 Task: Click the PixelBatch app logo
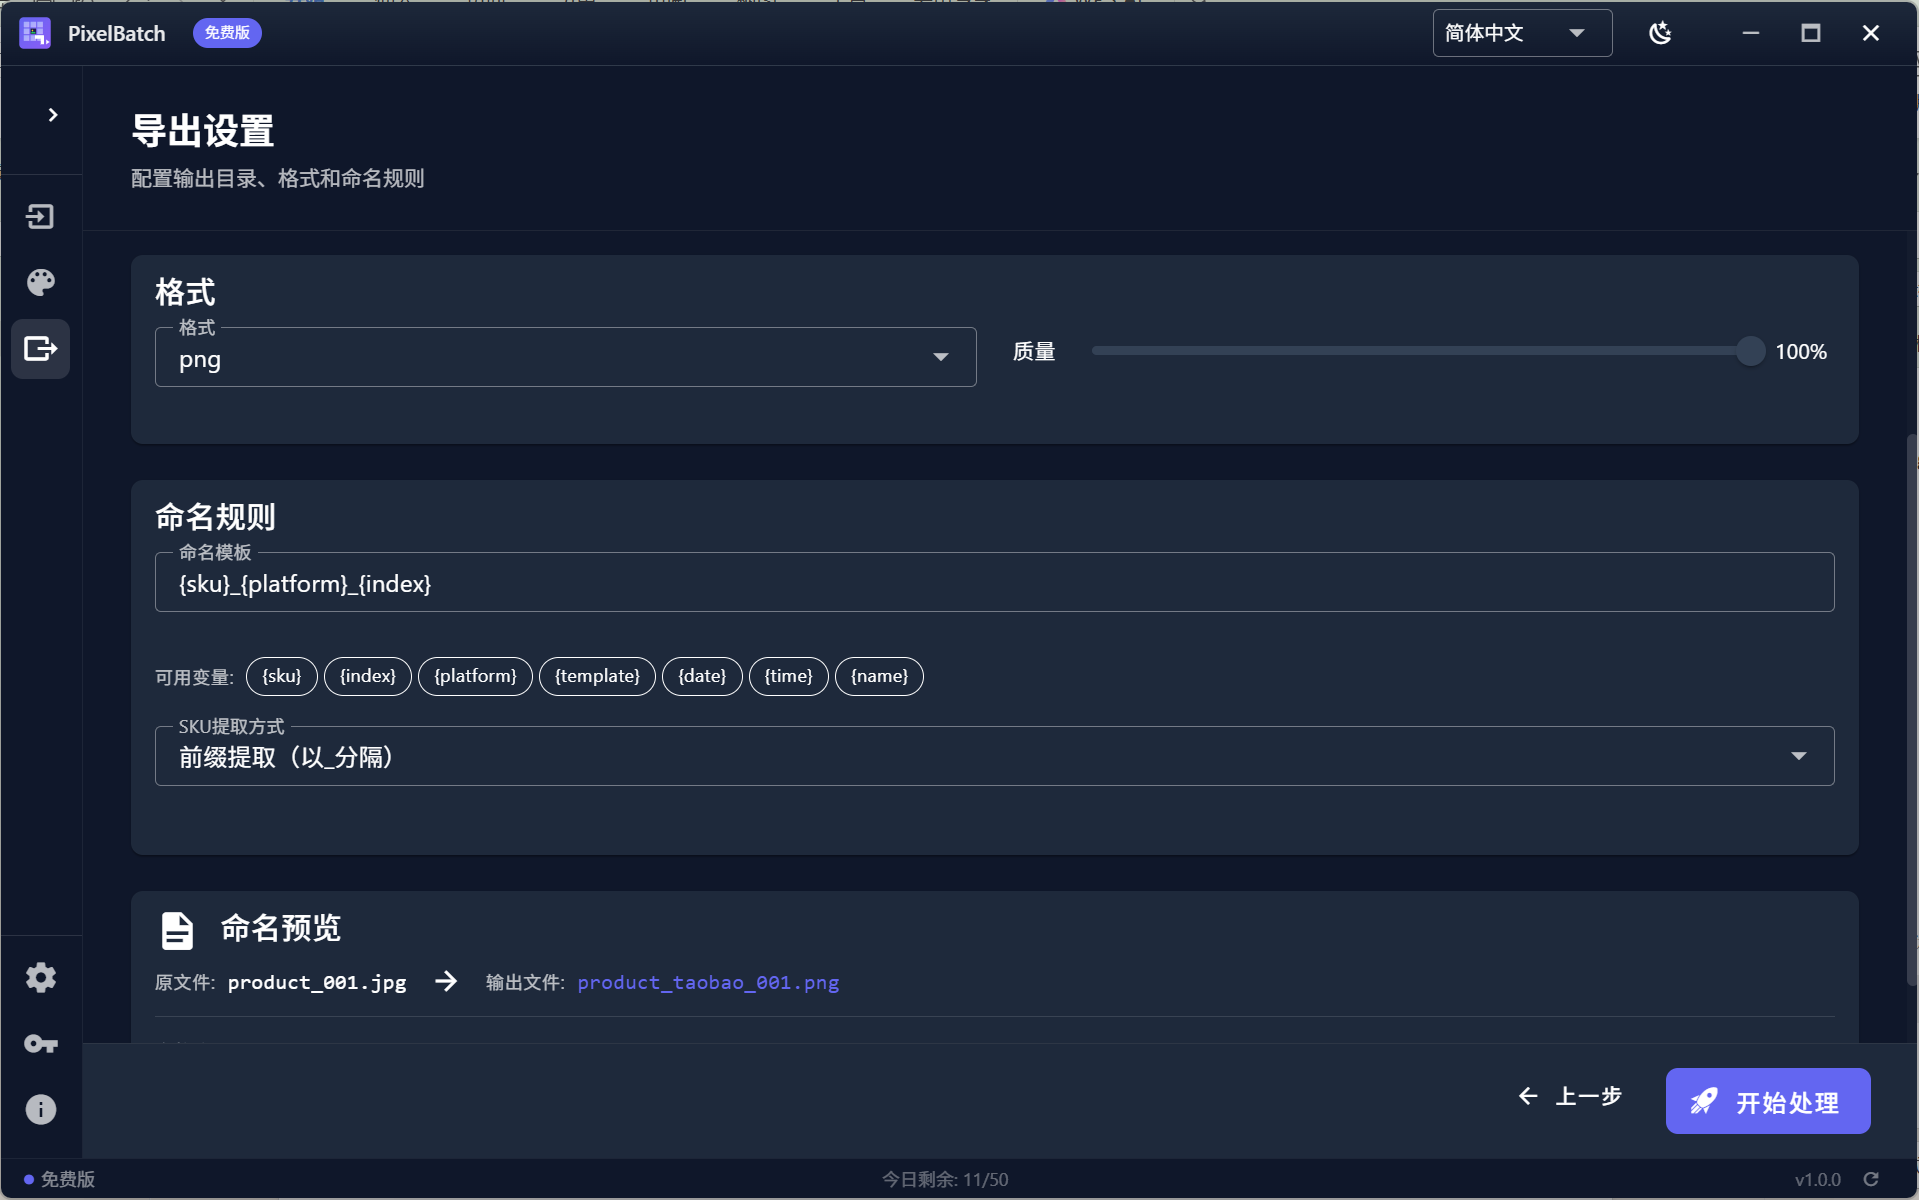click(35, 33)
